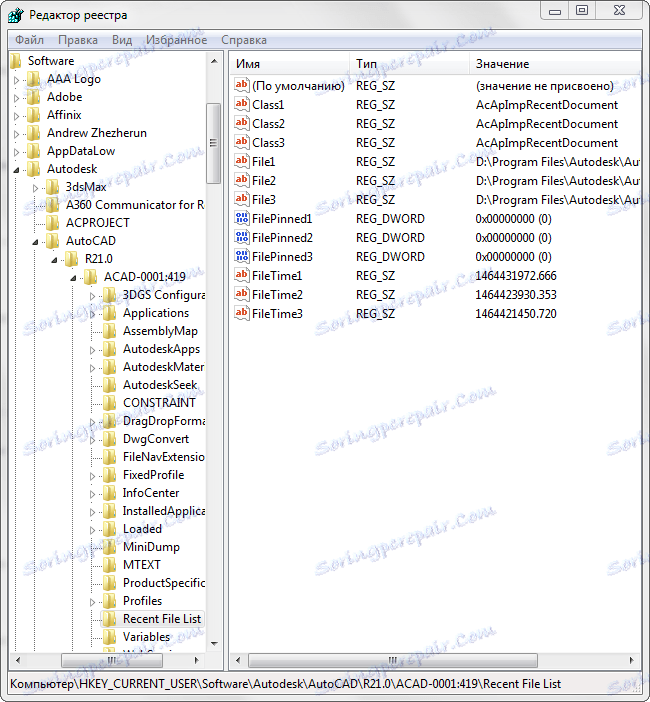Expand the Andrew Zhezherun key
The height and width of the screenshot is (702, 650).
point(17,133)
